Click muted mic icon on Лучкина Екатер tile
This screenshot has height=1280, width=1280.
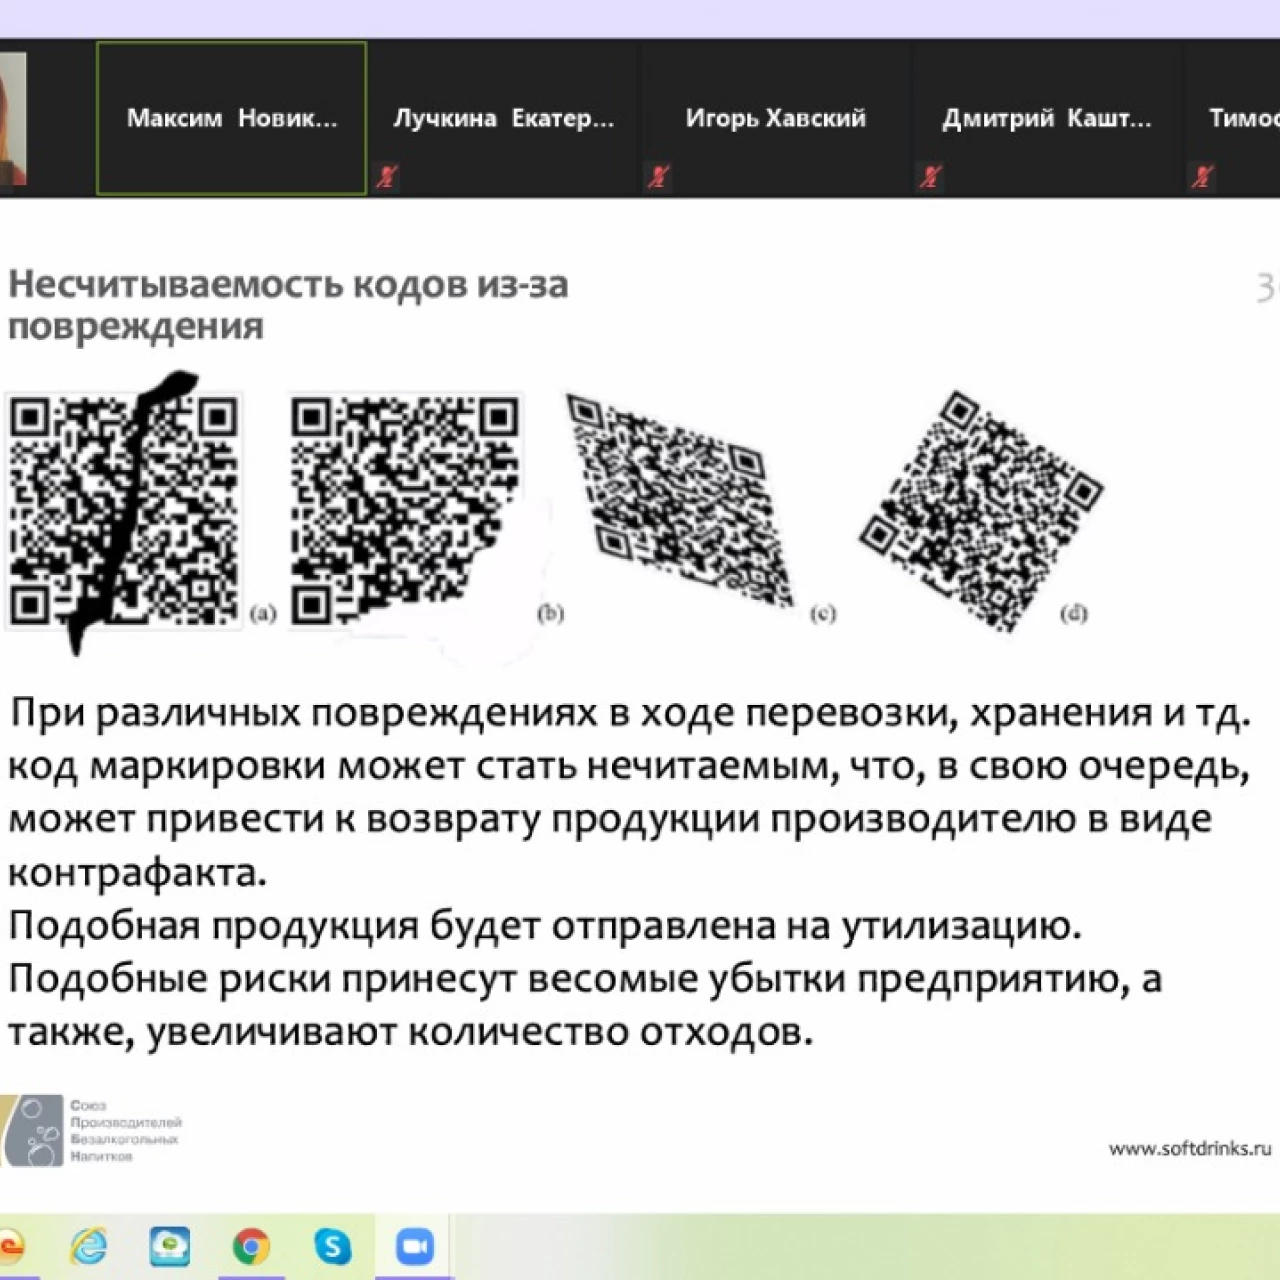(x=386, y=177)
